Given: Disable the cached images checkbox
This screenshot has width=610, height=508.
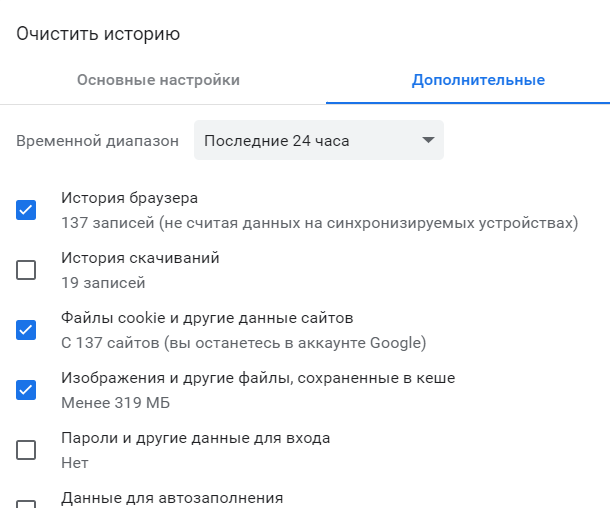Looking at the screenshot, I should pos(26,390).
